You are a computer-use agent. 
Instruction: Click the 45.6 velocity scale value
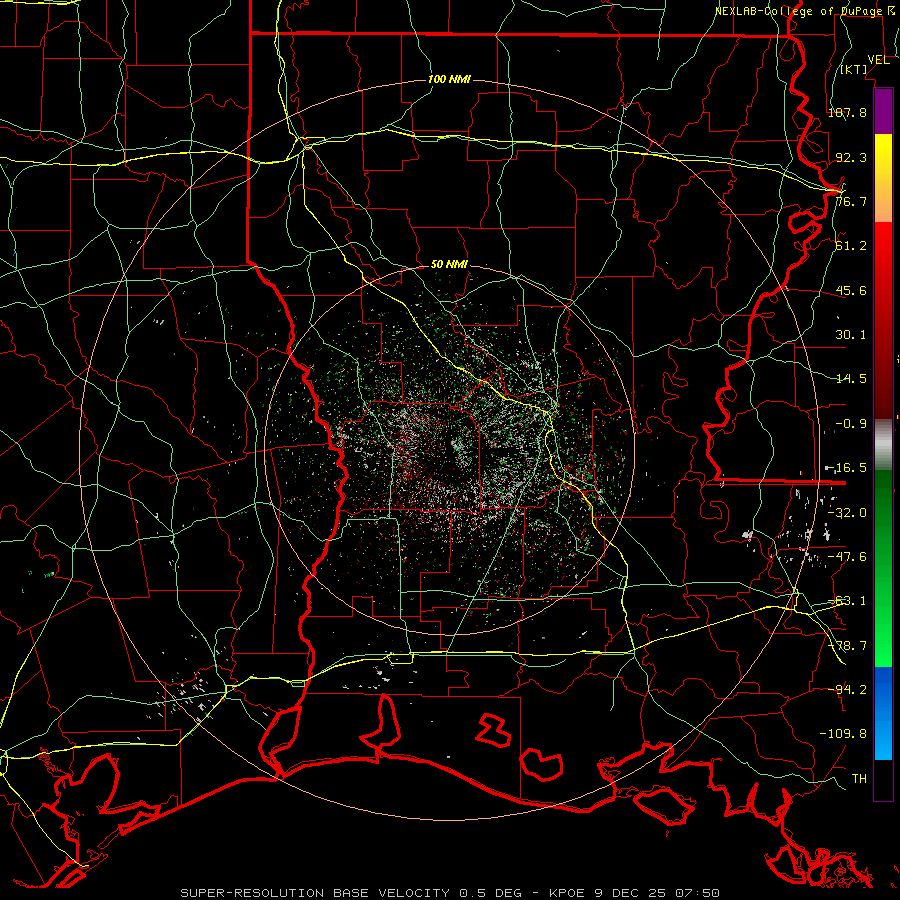click(x=851, y=290)
